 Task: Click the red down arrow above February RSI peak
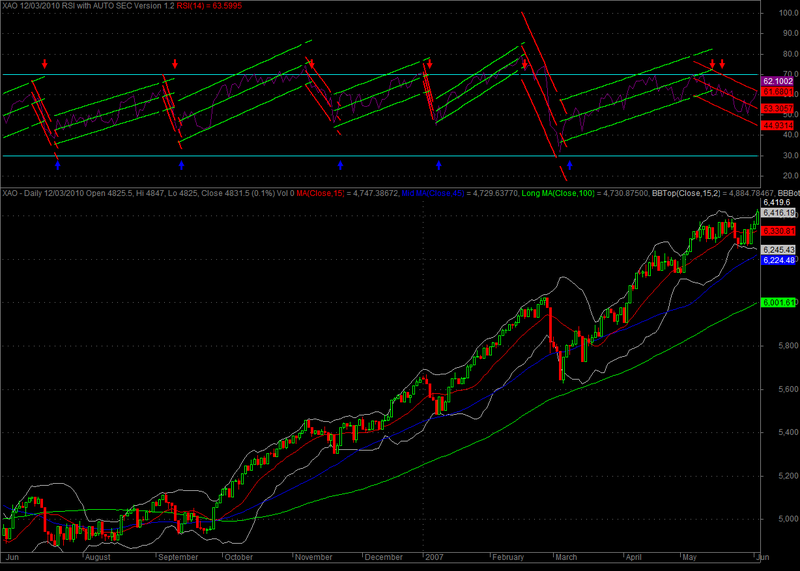pos(524,64)
